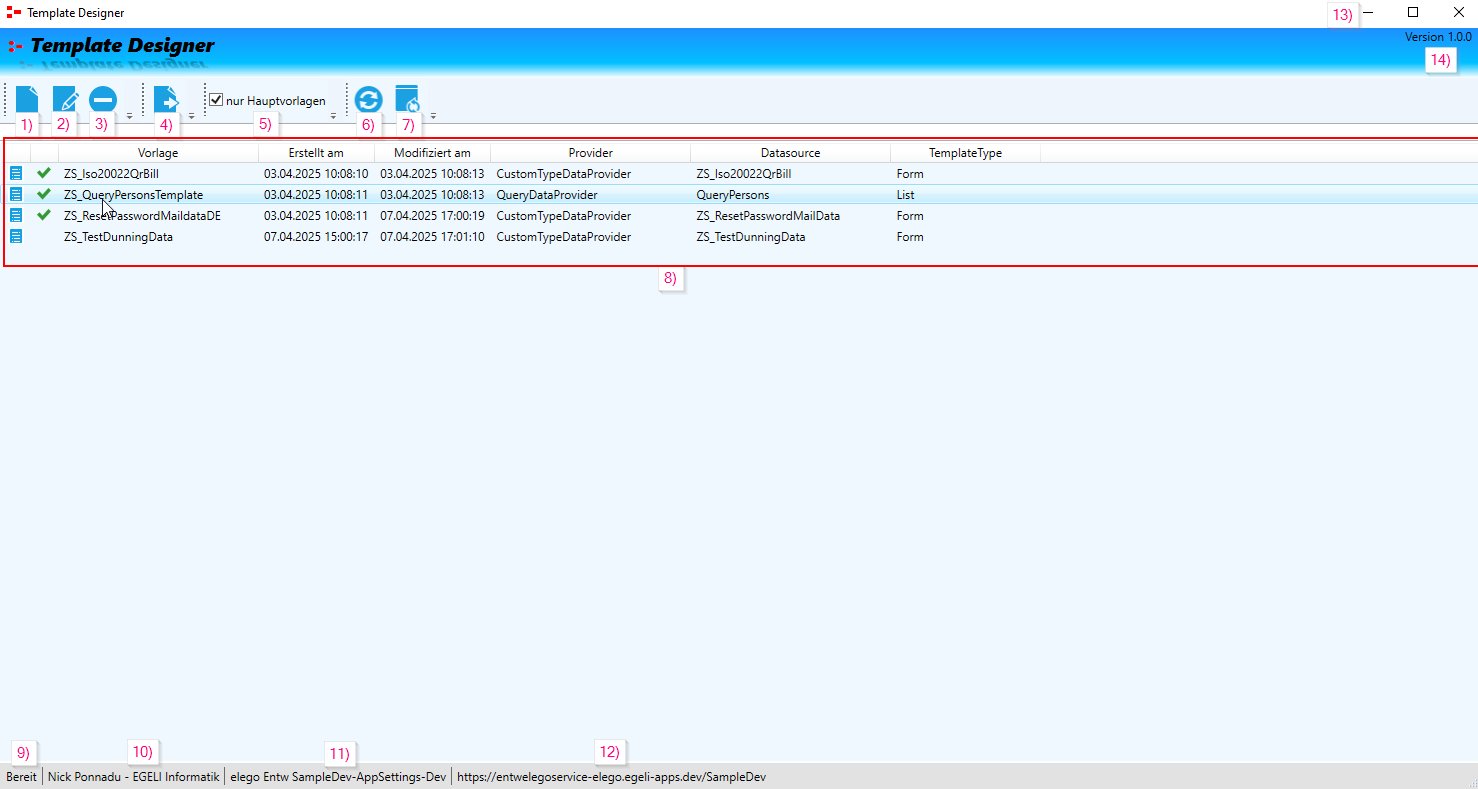
Task: Click the green checkmark in the ZS_Iso20022QrBill row
Action: [44, 173]
